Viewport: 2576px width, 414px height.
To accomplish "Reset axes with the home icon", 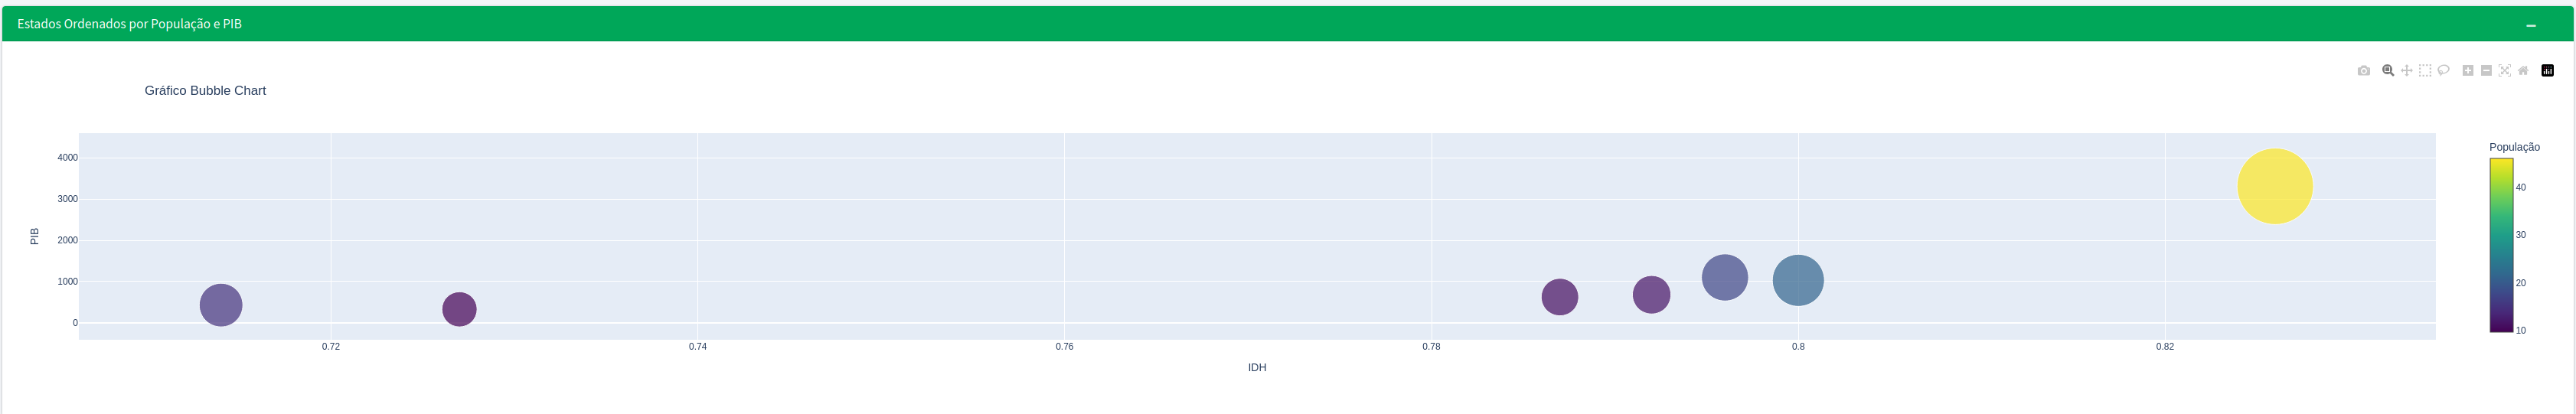I will point(2523,71).
